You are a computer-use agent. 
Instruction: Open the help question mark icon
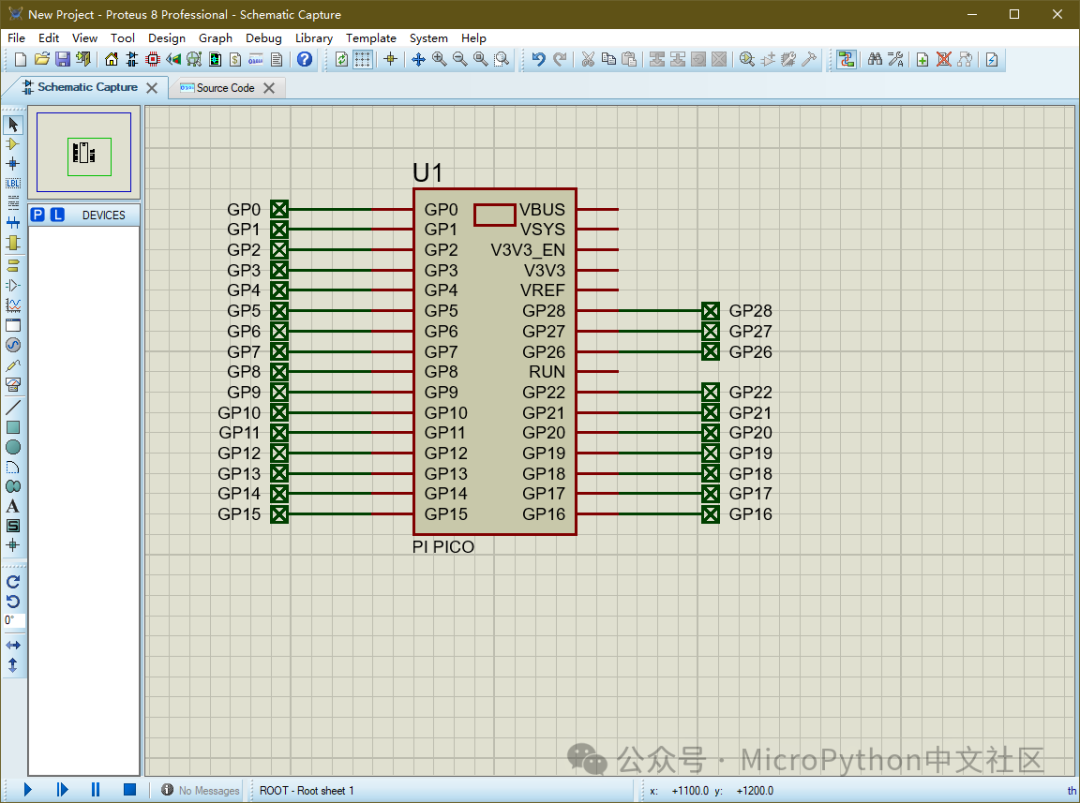[304, 60]
